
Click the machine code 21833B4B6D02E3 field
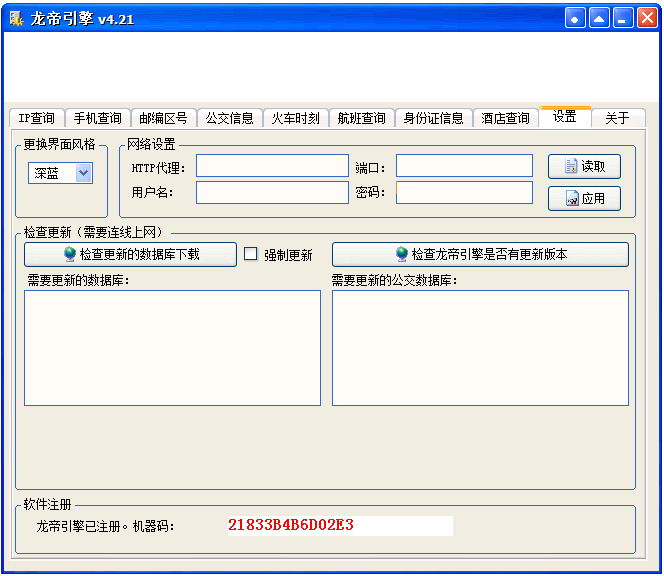(x=340, y=526)
